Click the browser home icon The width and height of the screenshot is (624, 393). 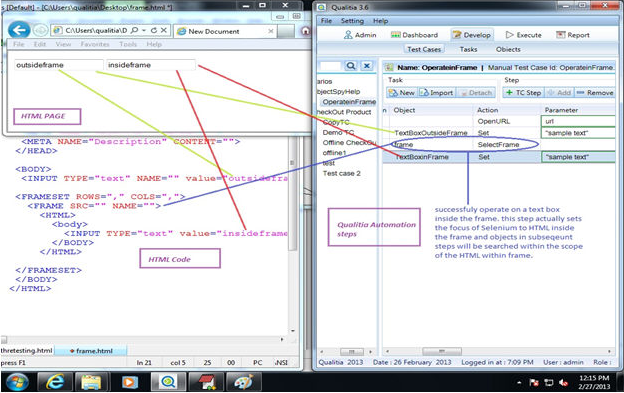point(305,31)
